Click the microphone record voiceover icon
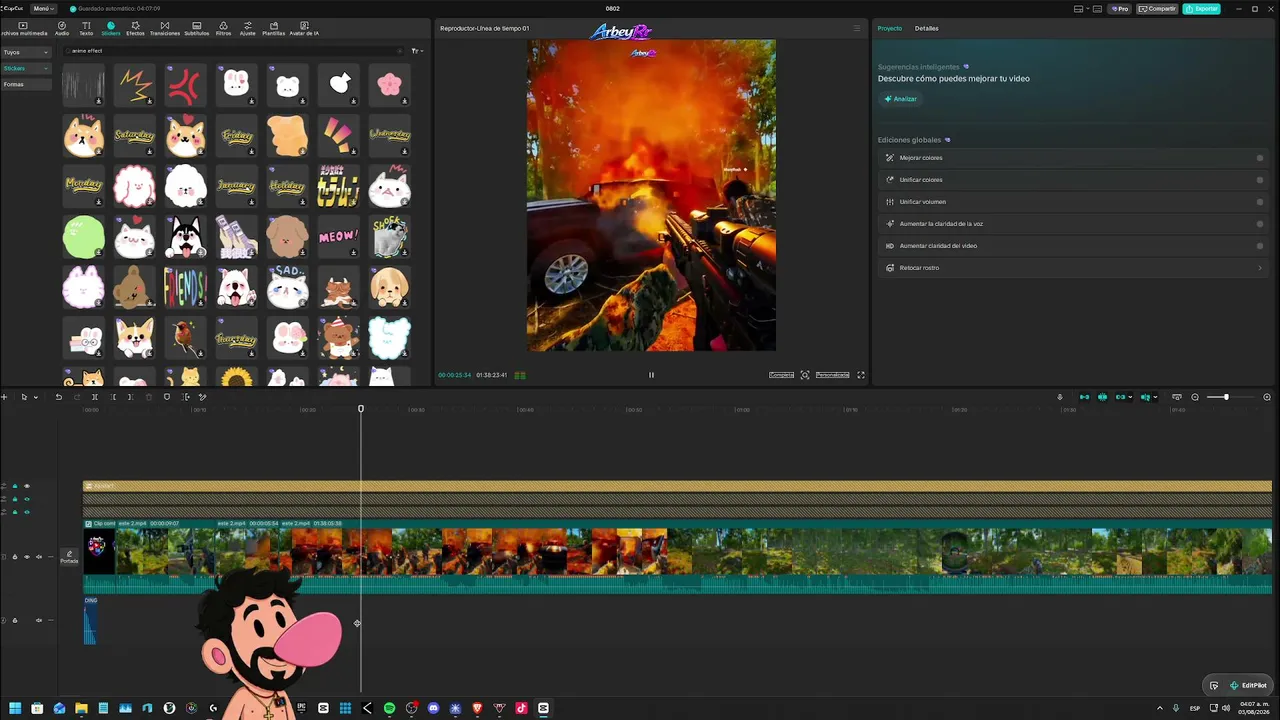This screenshot has width=1280, height=720. (x=1060, y=397)
